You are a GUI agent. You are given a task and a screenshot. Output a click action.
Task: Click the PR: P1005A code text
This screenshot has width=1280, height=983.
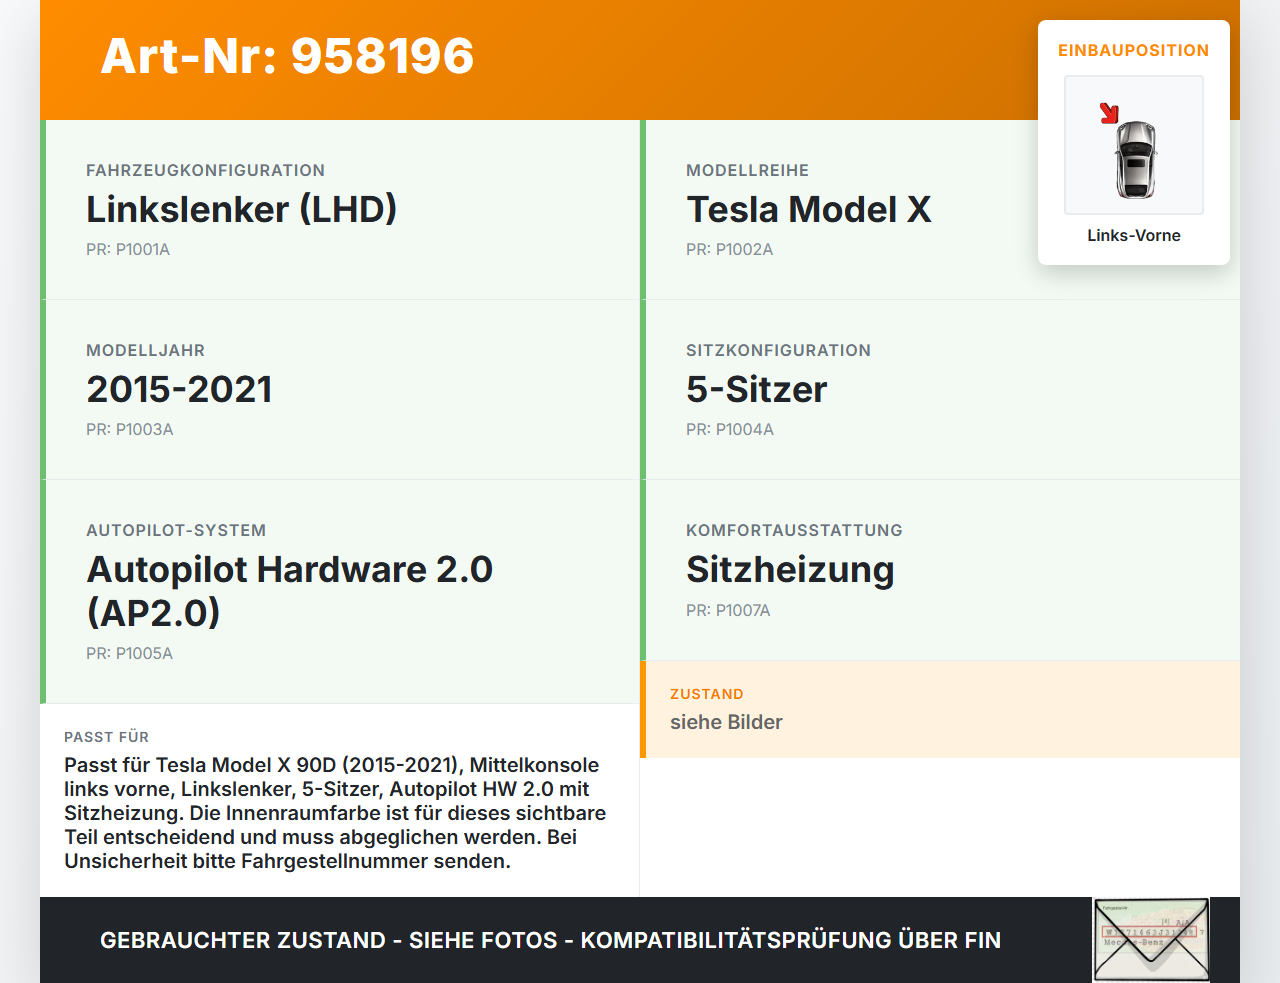coord(130,653)
